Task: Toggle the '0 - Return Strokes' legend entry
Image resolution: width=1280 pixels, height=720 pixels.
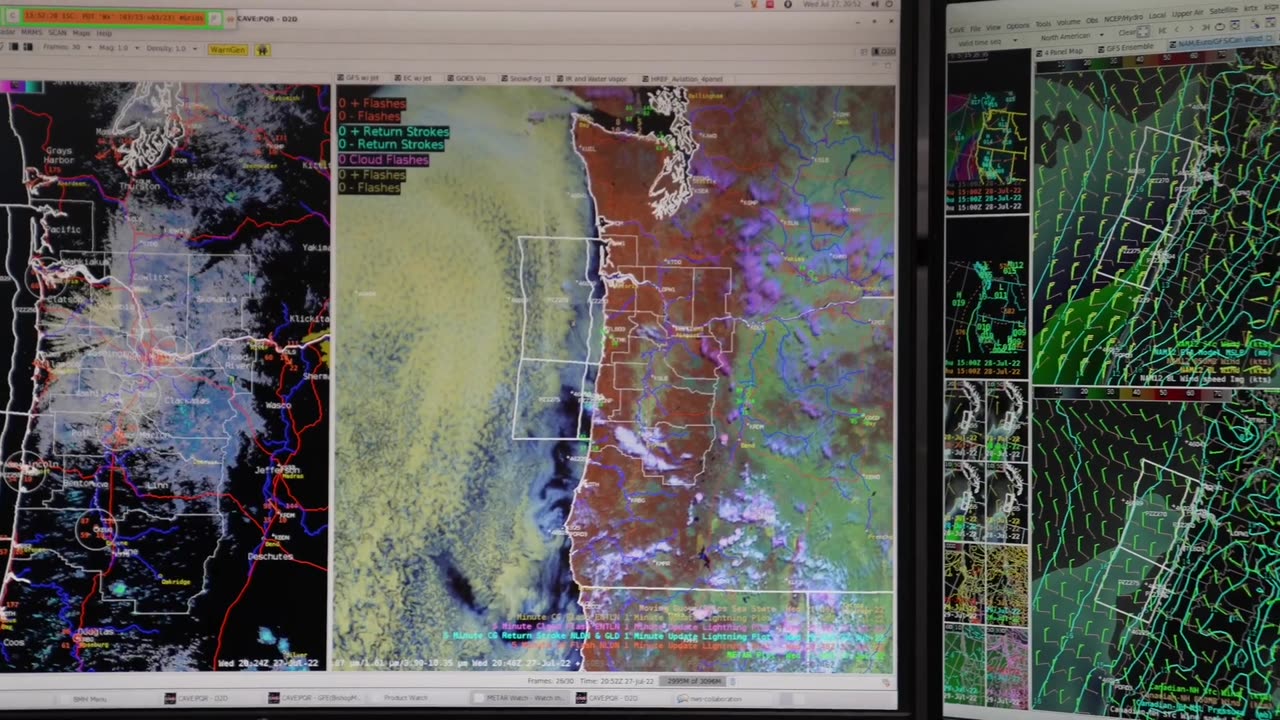Action: 391,145
